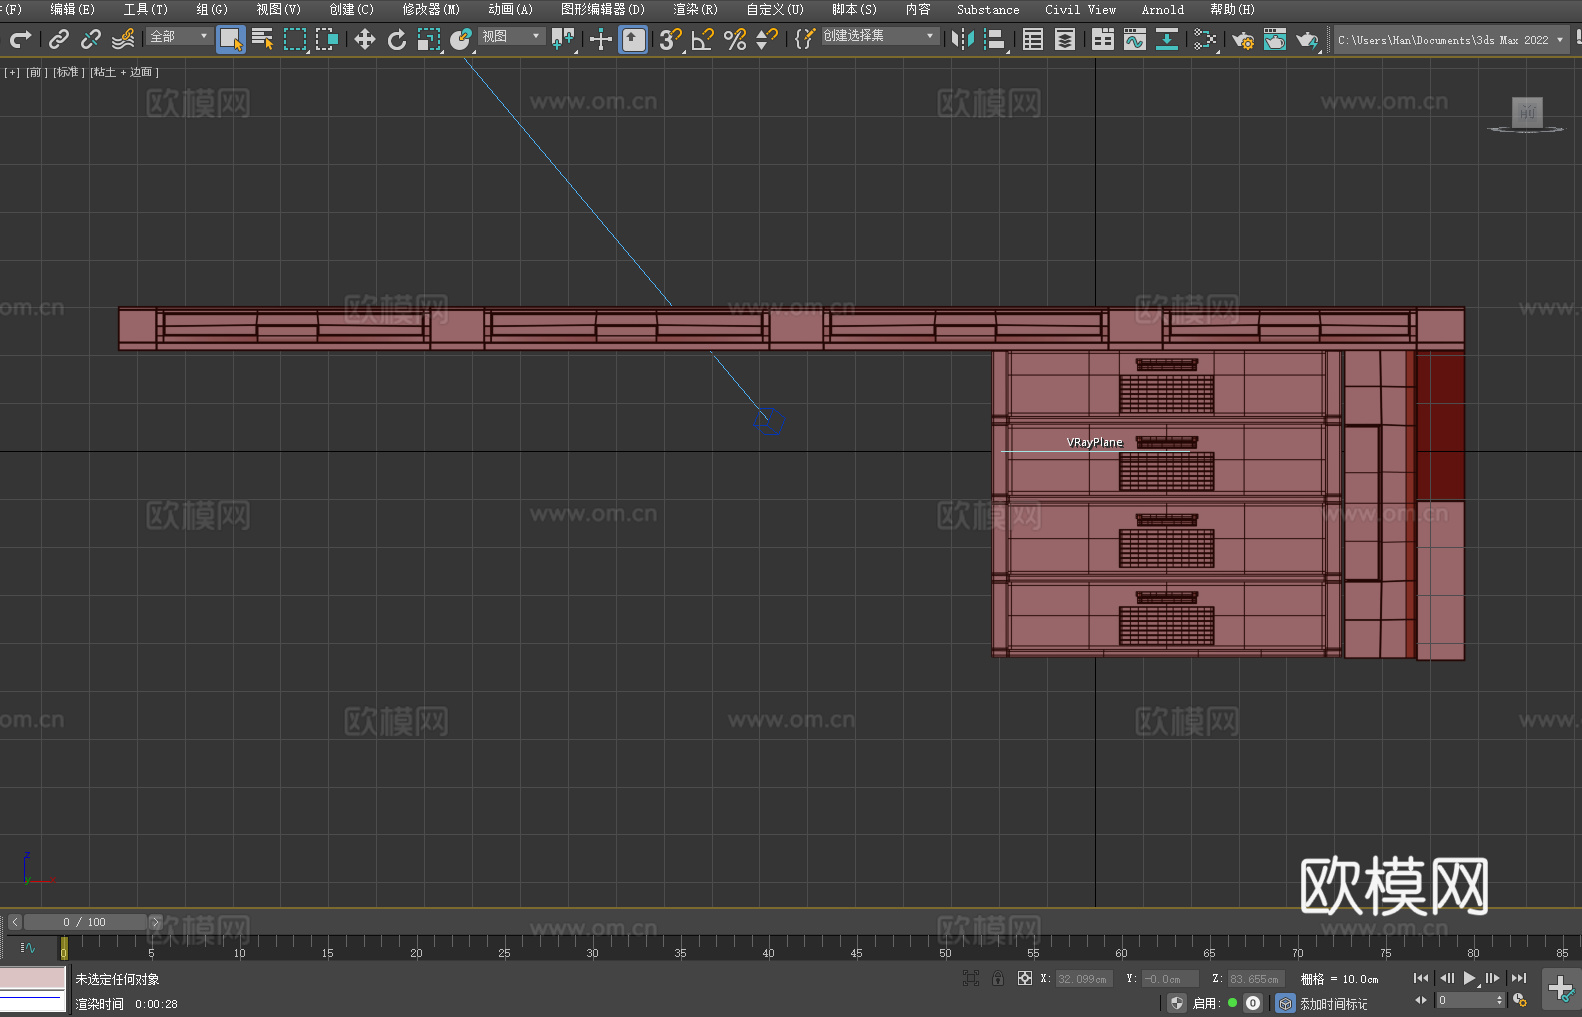Activate the Select Object tool

tap(231, 39)
